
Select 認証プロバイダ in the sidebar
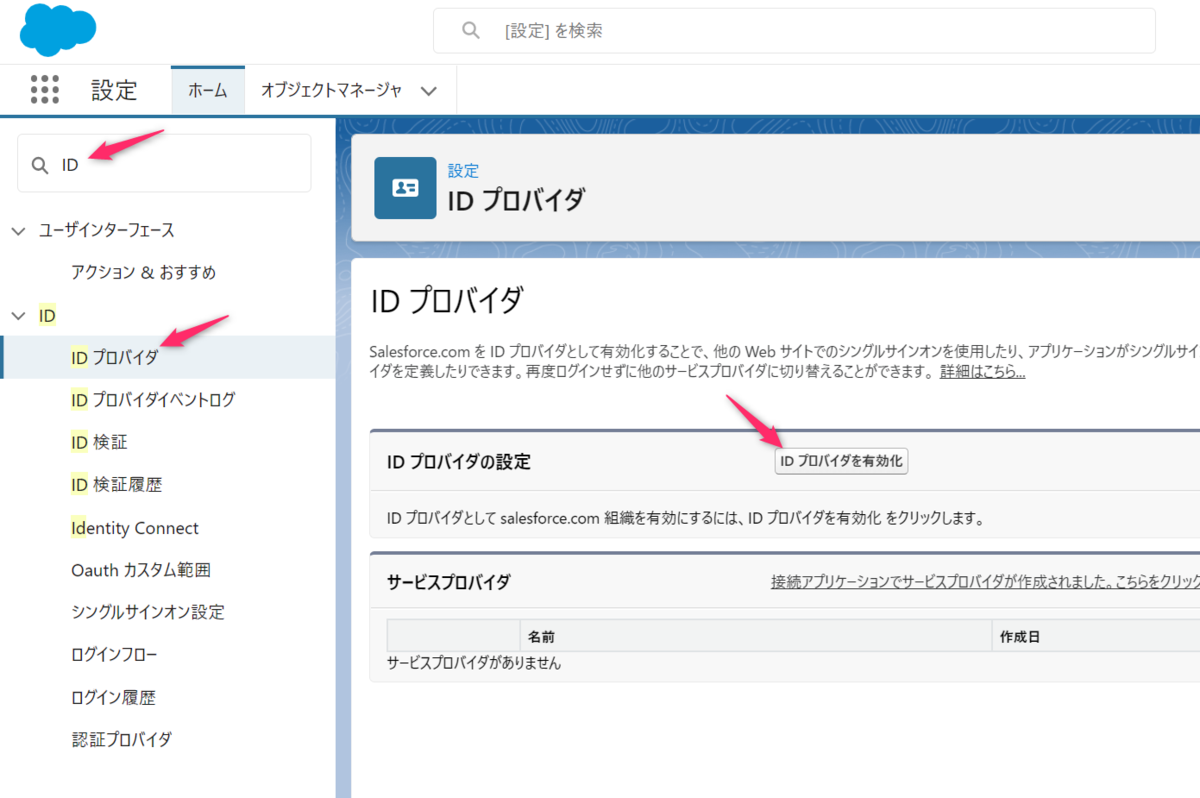(x=122, y=739)
